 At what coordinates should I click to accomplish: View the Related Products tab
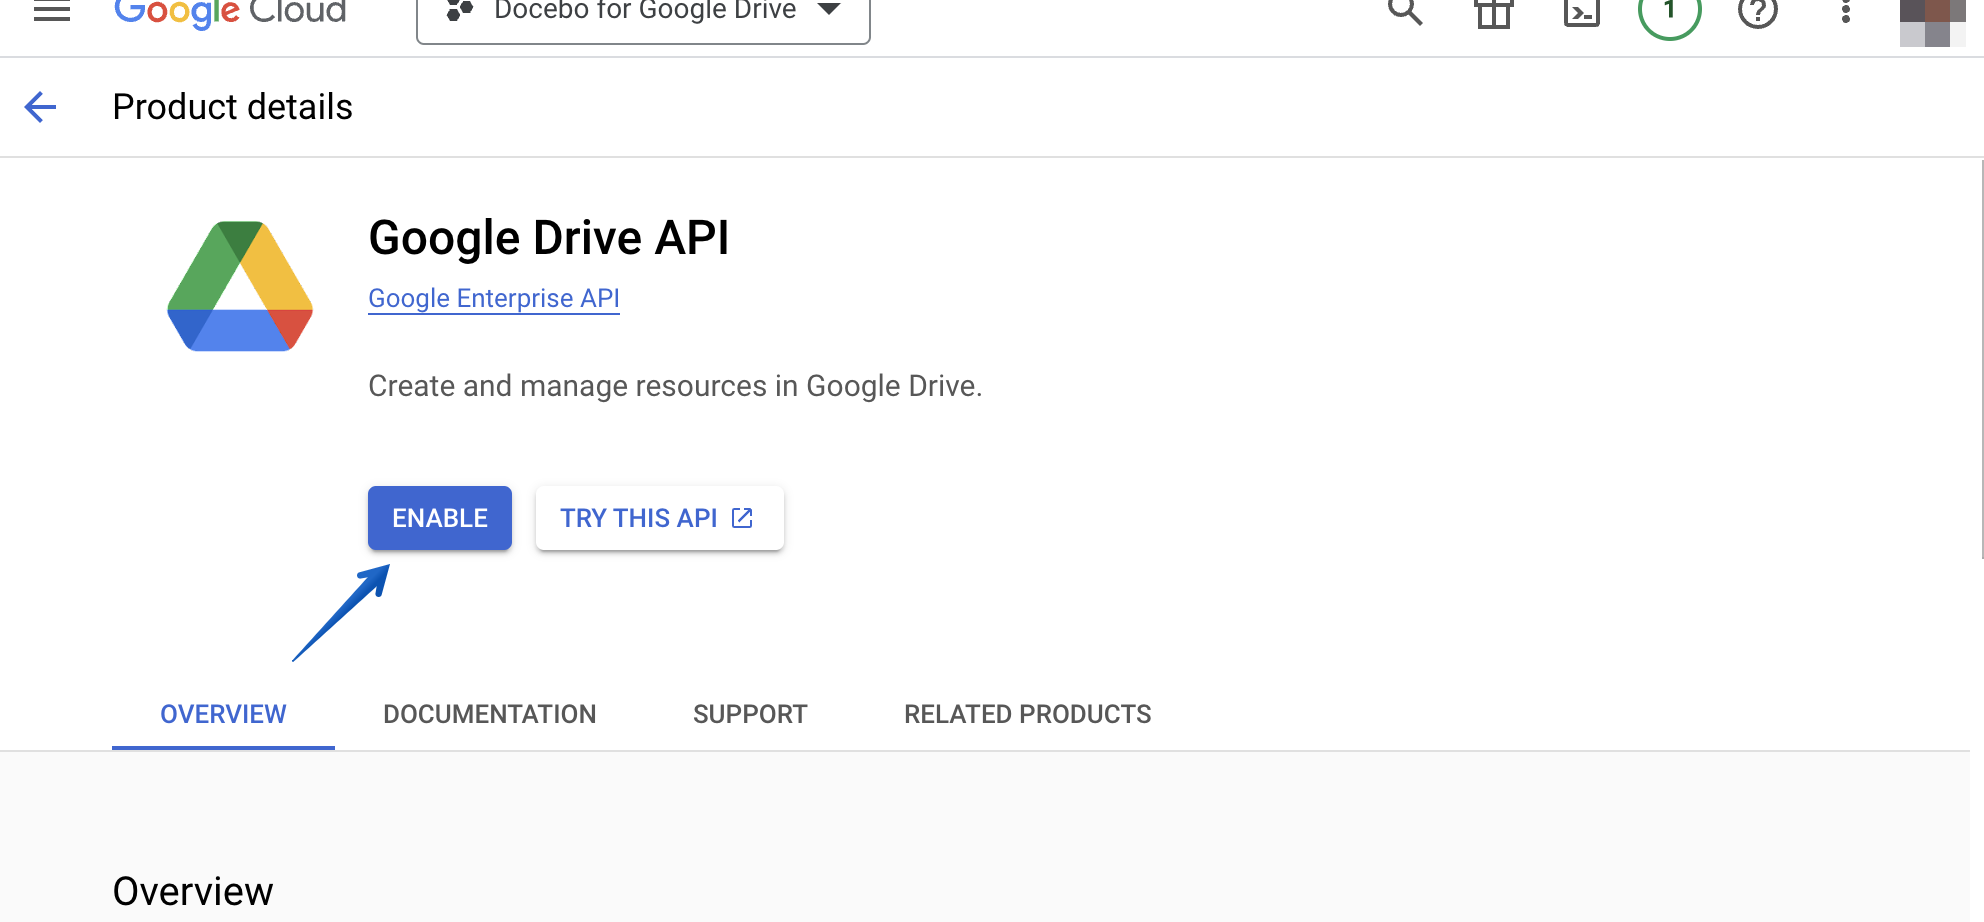[x=1027, y=714]
